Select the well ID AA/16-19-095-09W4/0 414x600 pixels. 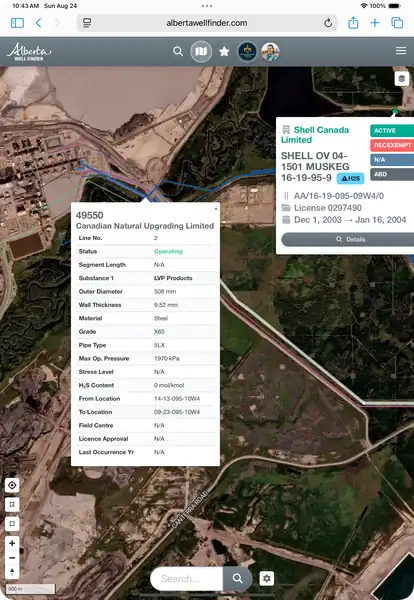(x=339, y=196)
